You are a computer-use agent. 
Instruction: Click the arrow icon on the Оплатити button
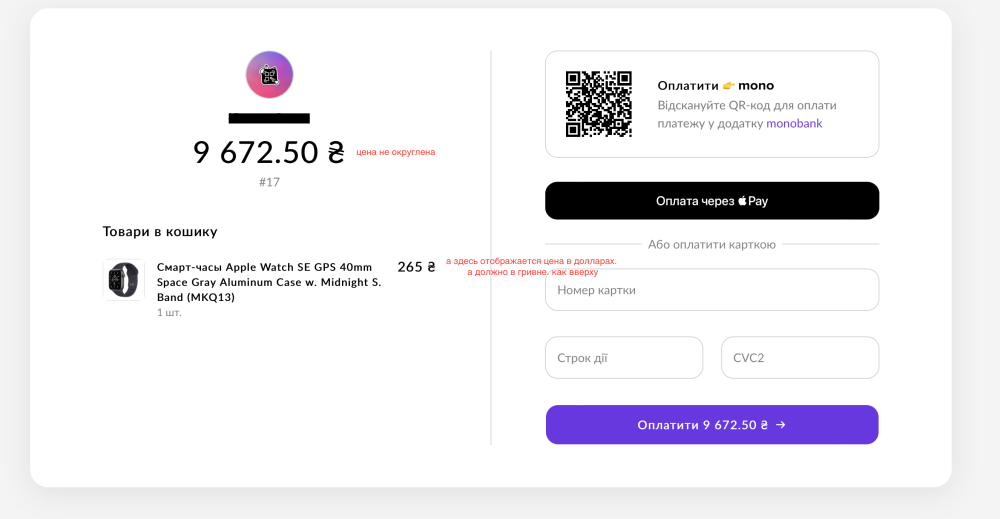781,425
